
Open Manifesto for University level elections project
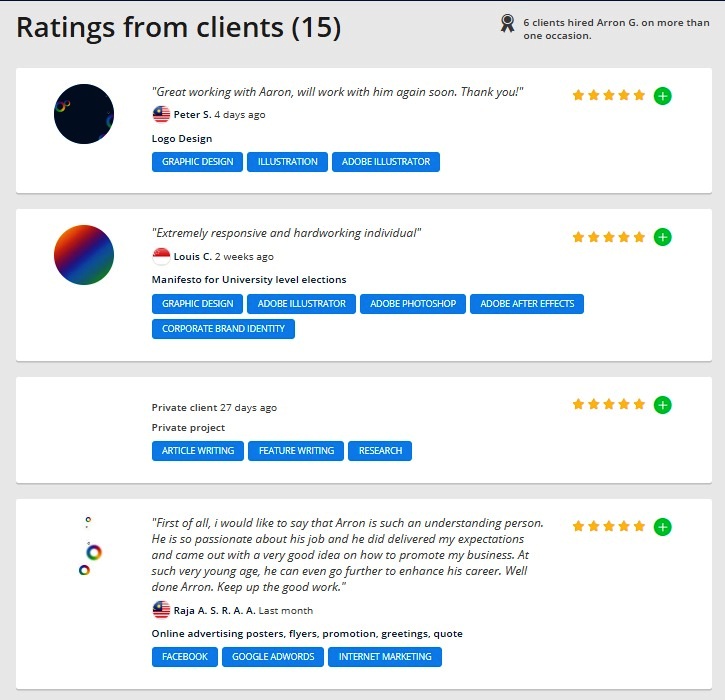tap(249, 280)
